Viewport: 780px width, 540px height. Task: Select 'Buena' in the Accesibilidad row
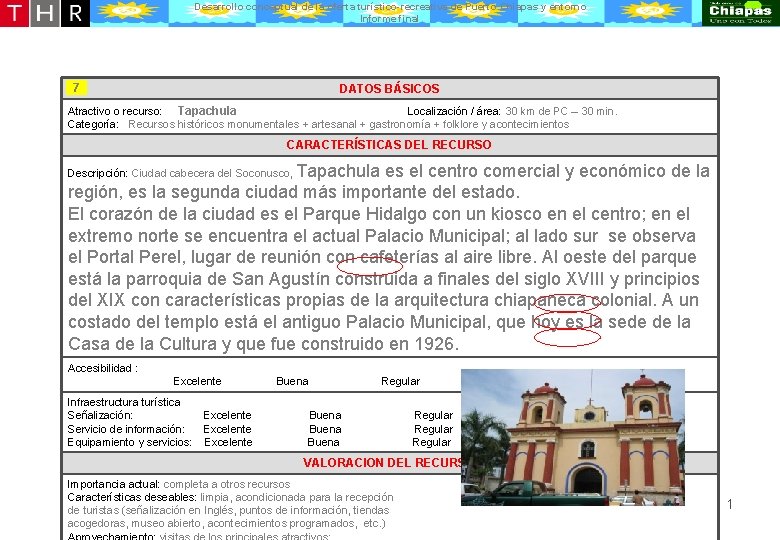(x=292, y=381)
